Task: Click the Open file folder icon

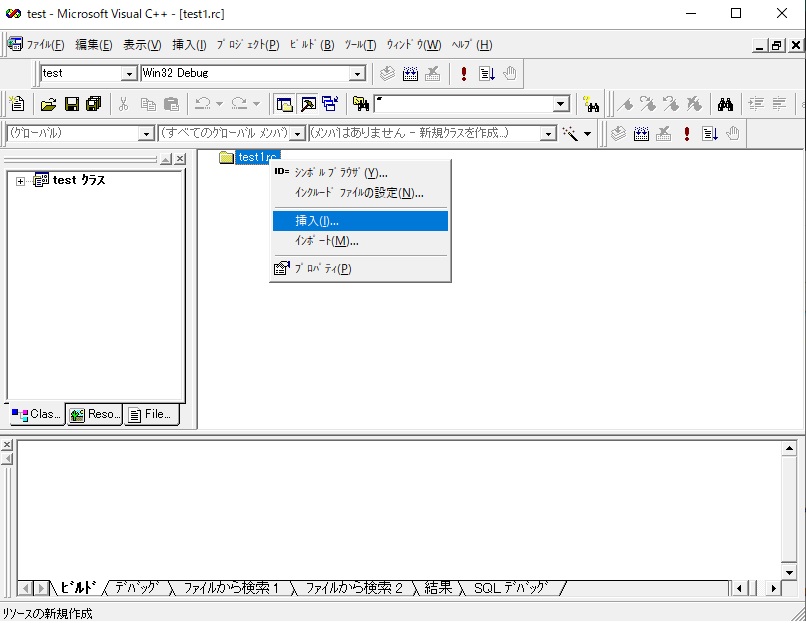Action: 48,104
